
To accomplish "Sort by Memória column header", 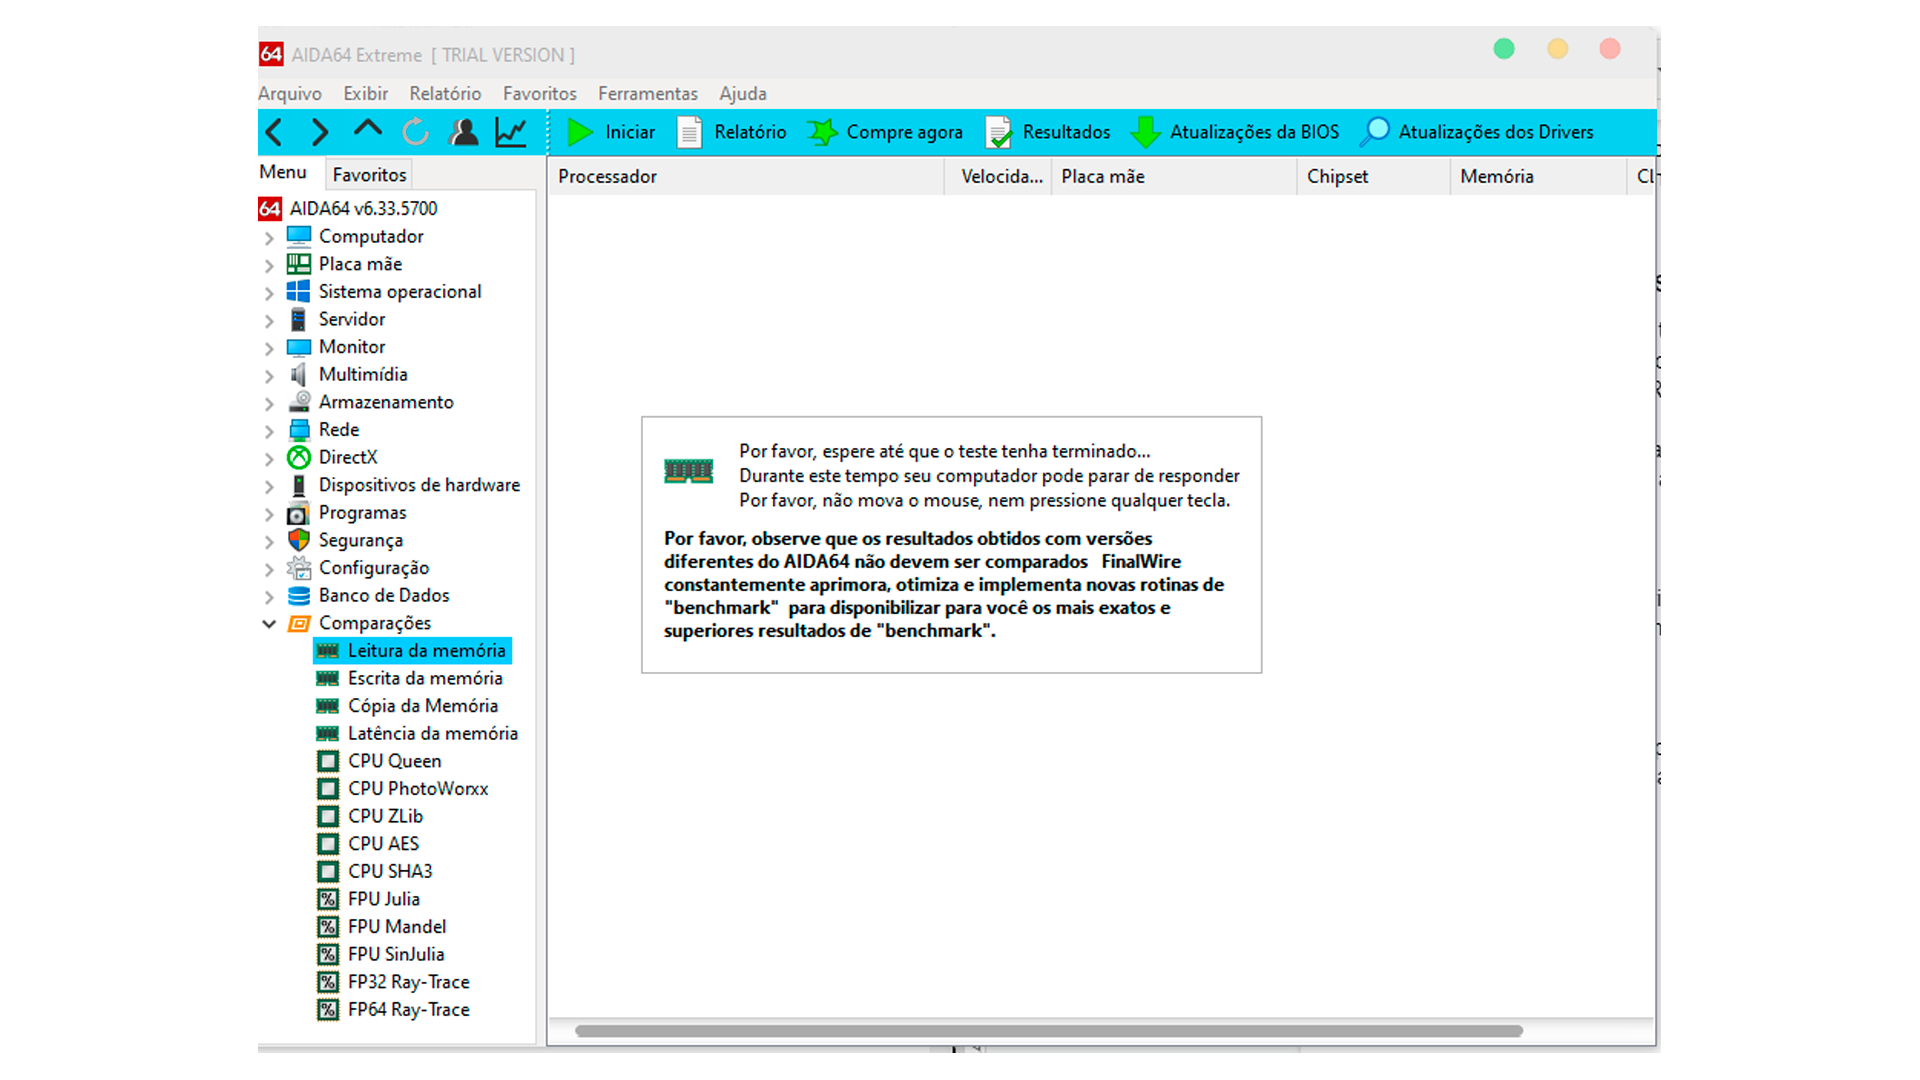I will click(1538, 176).
